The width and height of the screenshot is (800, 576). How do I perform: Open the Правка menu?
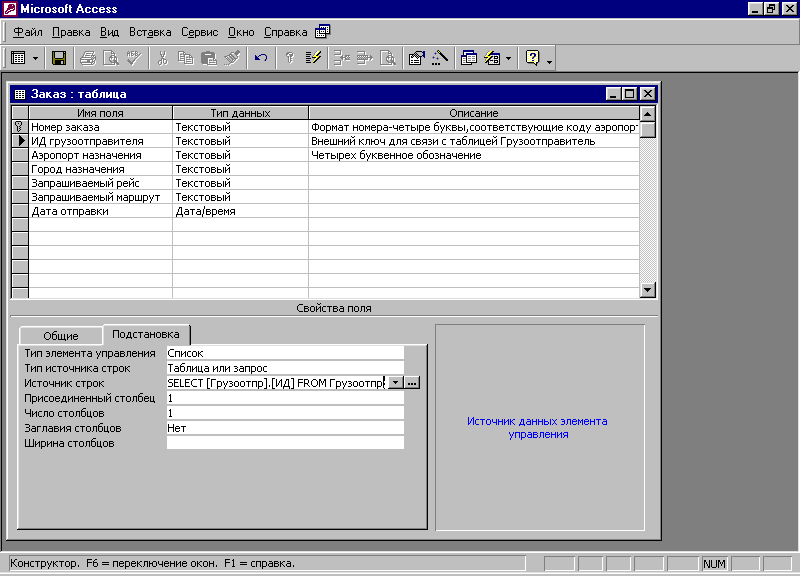tap(71, 32)
